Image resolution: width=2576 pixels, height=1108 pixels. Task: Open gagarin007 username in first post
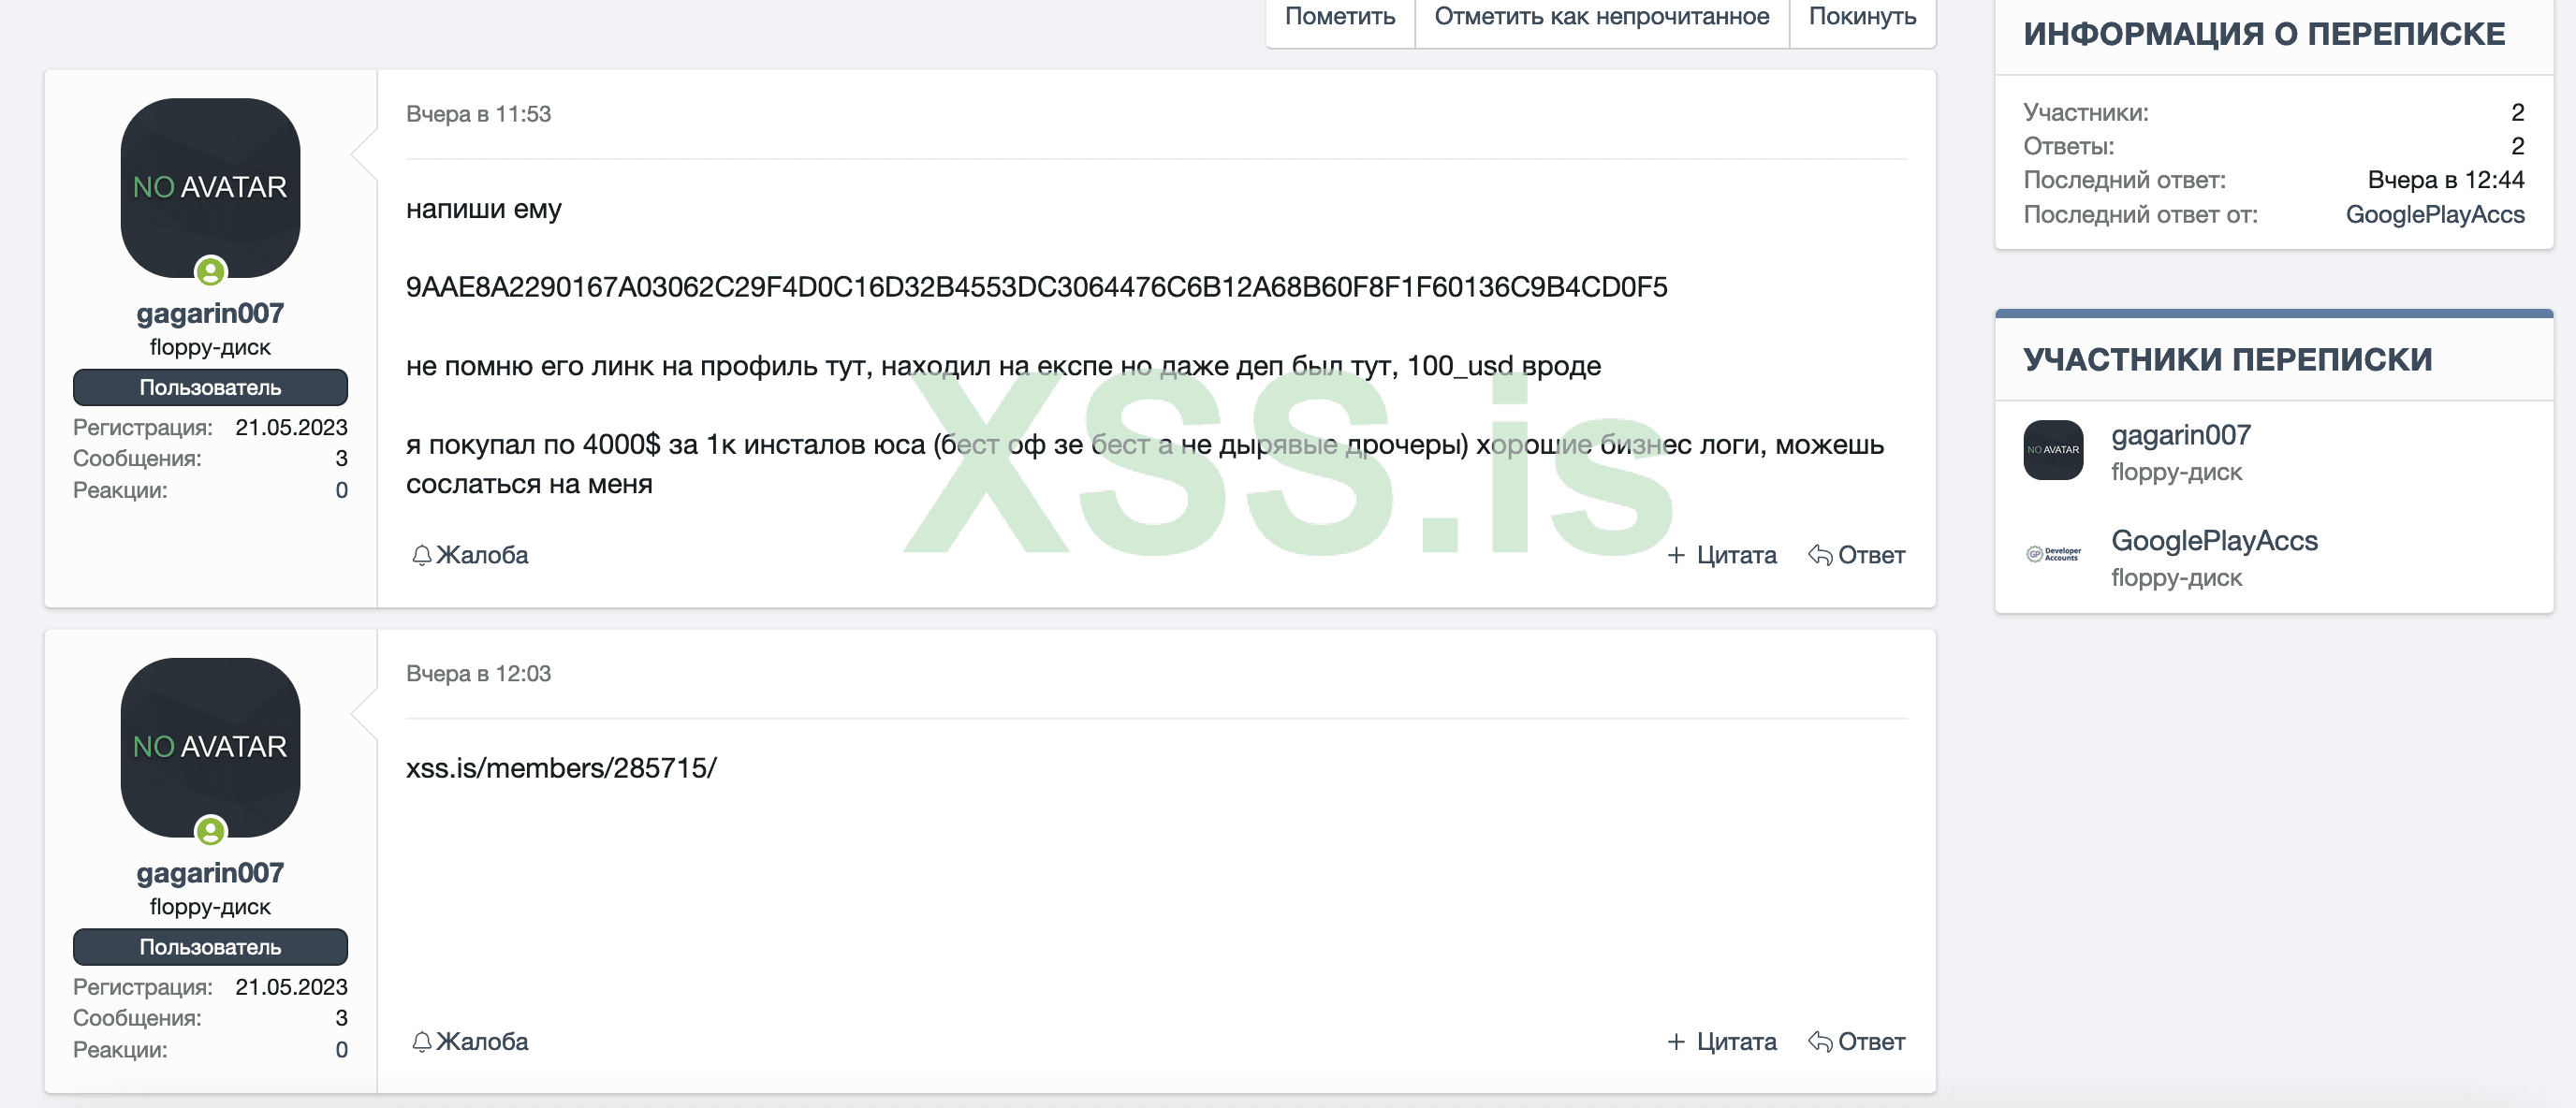click(210, 314)
